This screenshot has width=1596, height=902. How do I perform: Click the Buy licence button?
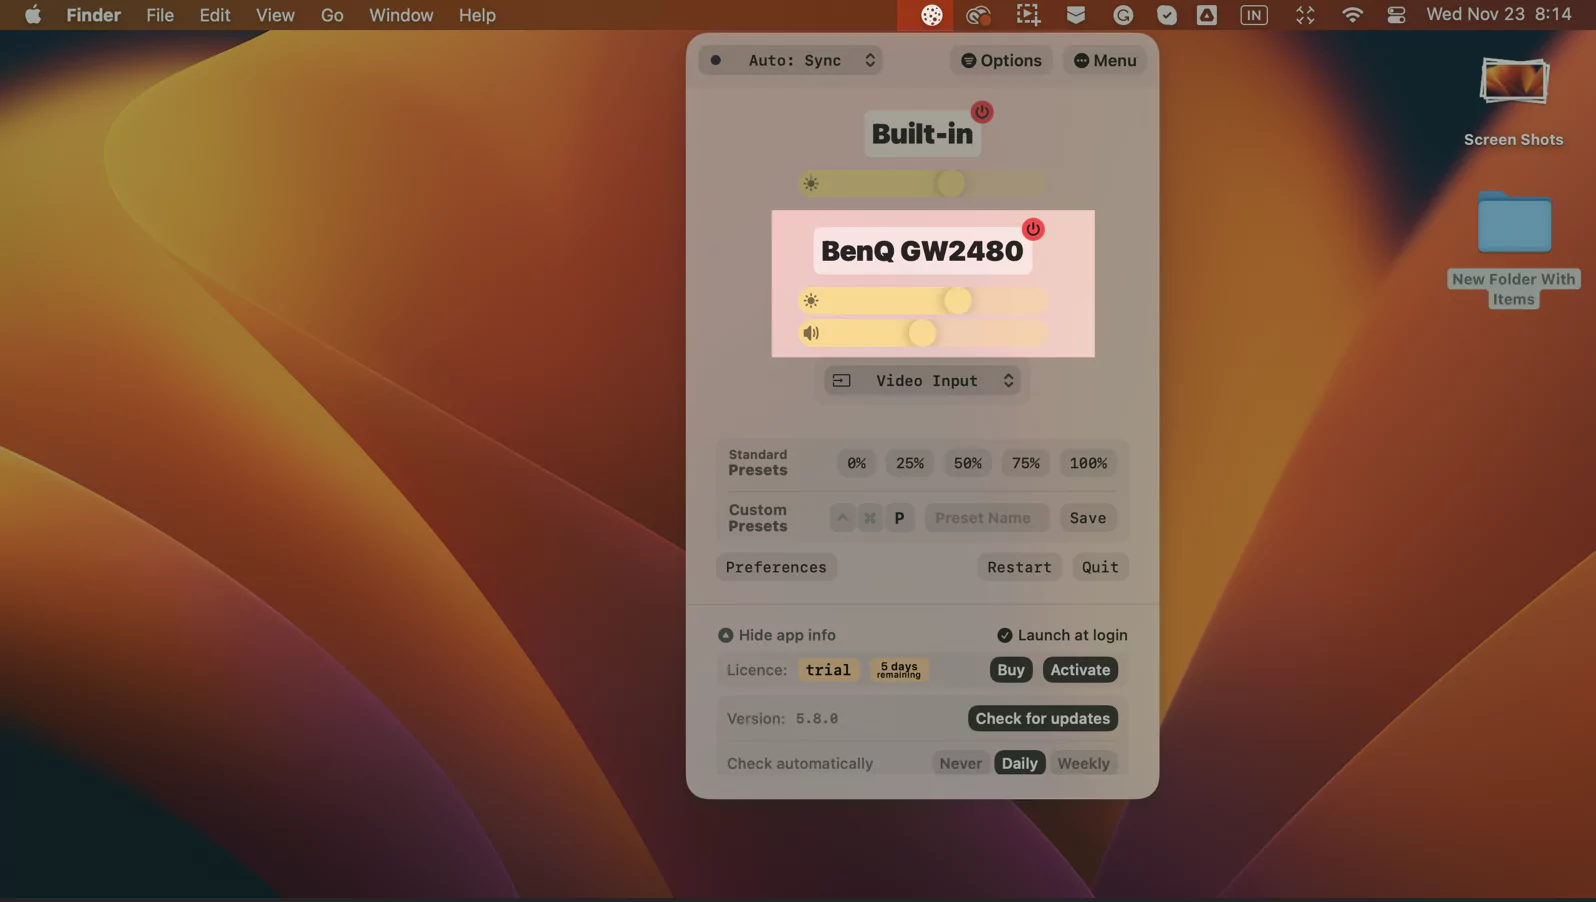[1011, 670]
